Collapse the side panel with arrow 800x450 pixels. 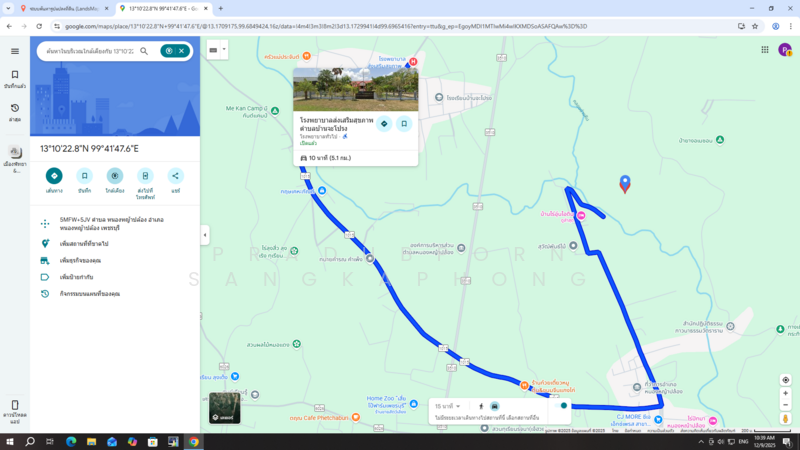205,235
